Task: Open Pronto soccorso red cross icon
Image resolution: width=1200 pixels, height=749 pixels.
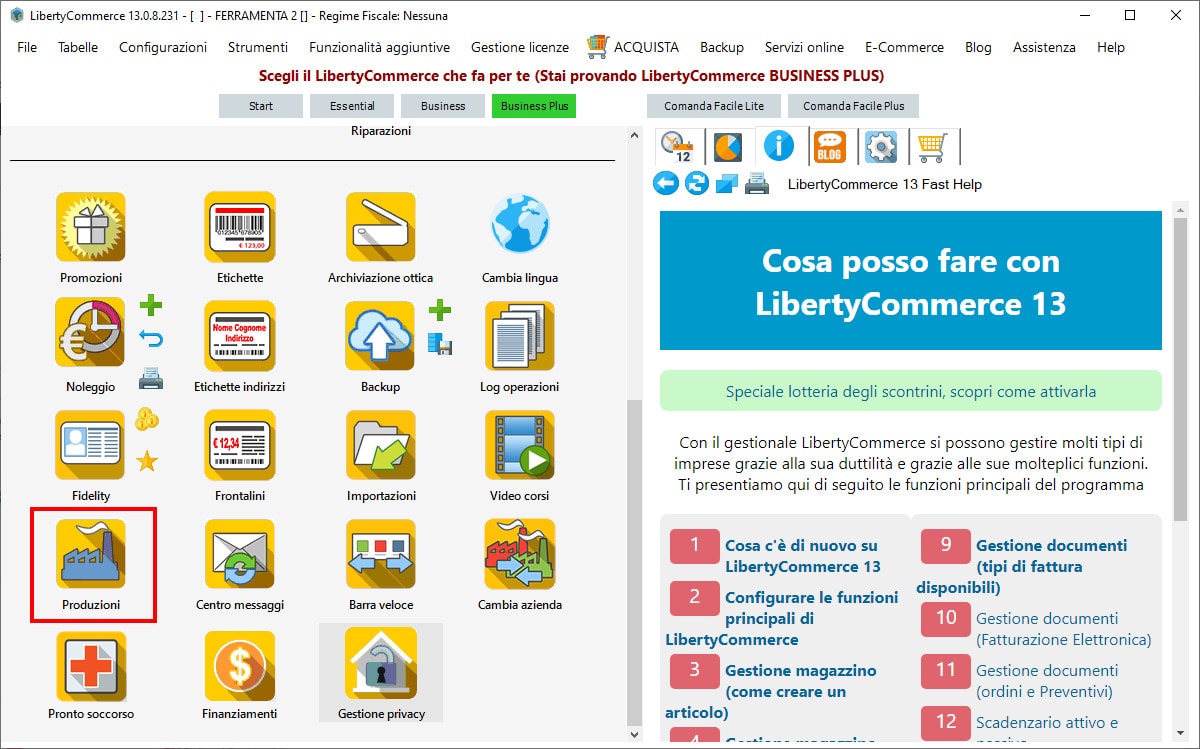Action: point(91,665)
